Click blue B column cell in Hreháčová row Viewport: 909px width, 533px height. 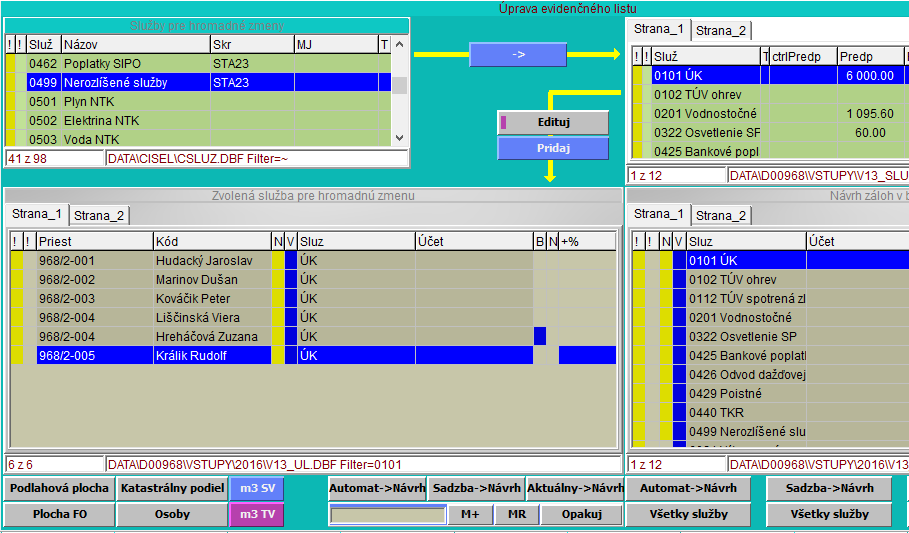coord(540,336)
